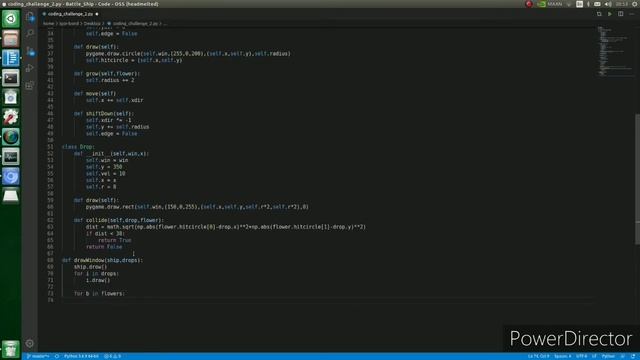Screen dimensions: 640x360
Task: Click the open changes icon in editor toolbar
Action: pos(599,14)
